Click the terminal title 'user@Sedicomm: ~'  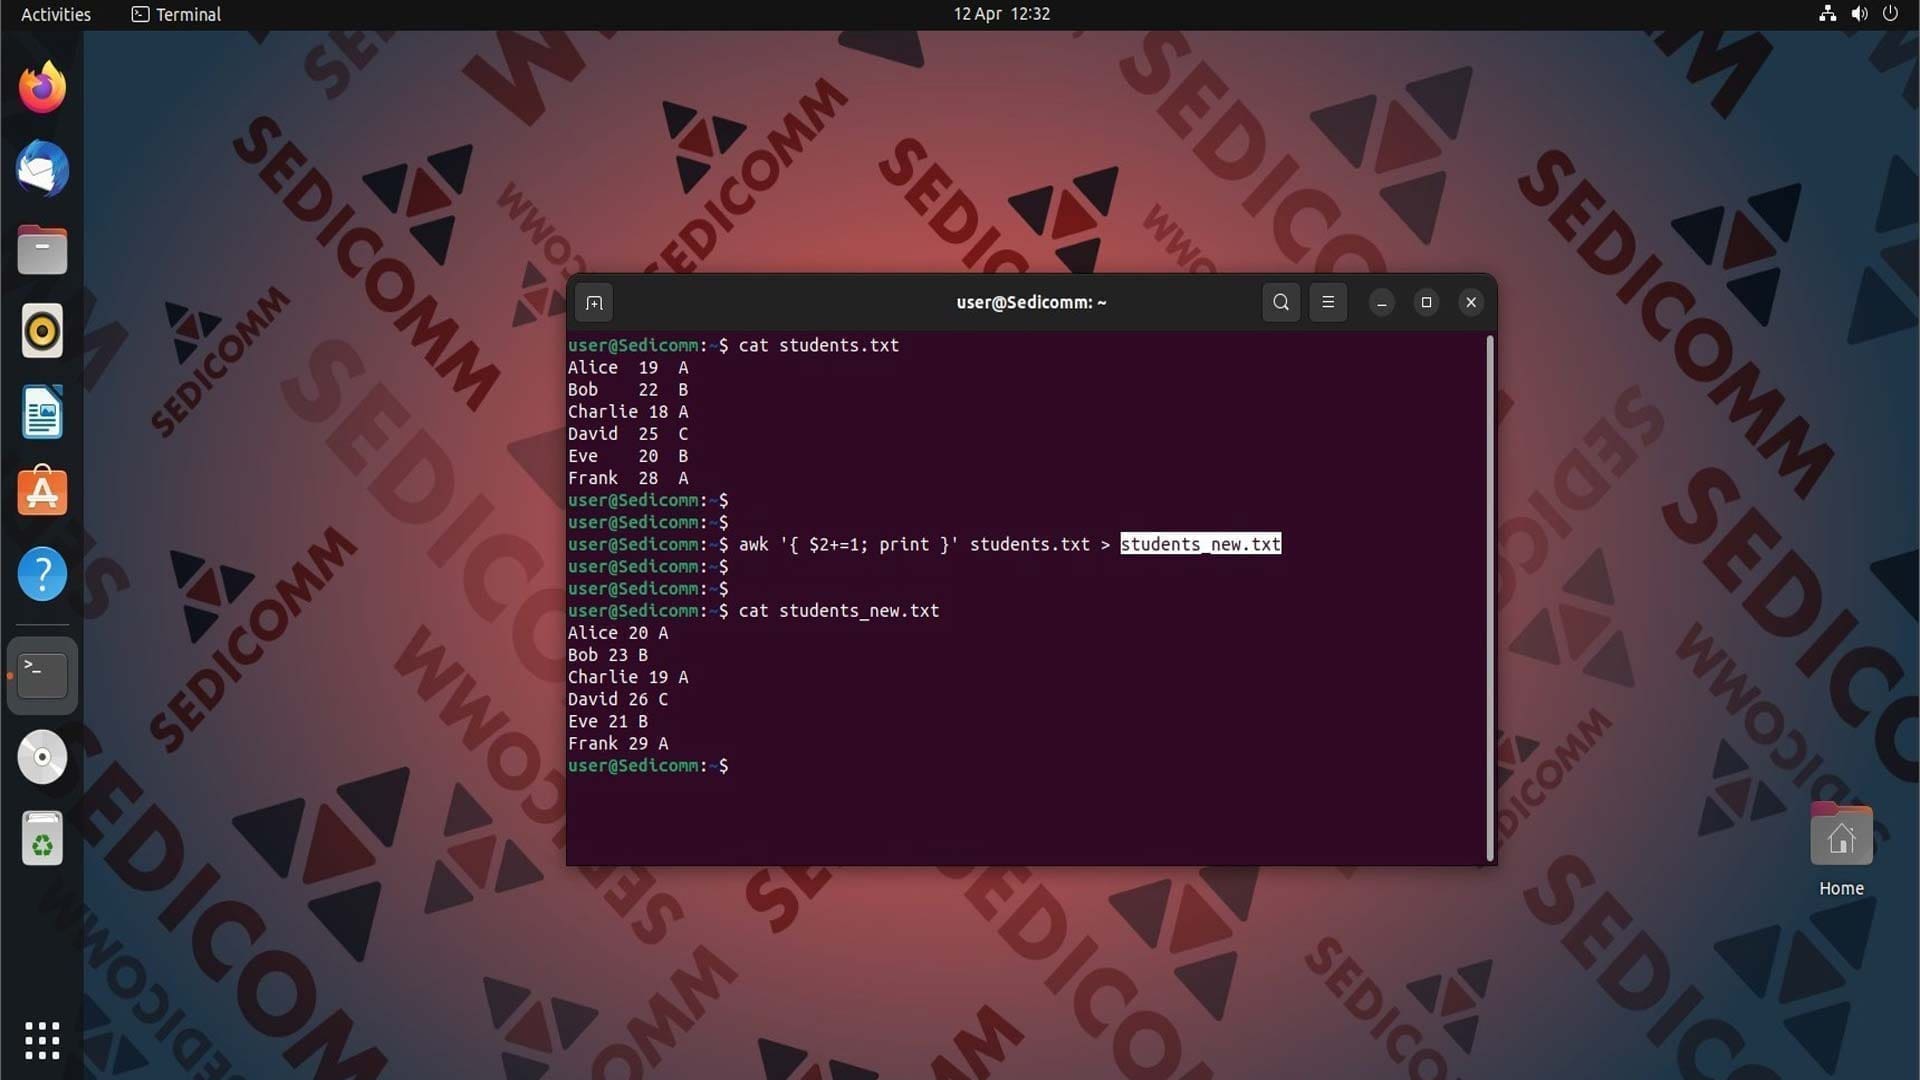(1031, 302)
